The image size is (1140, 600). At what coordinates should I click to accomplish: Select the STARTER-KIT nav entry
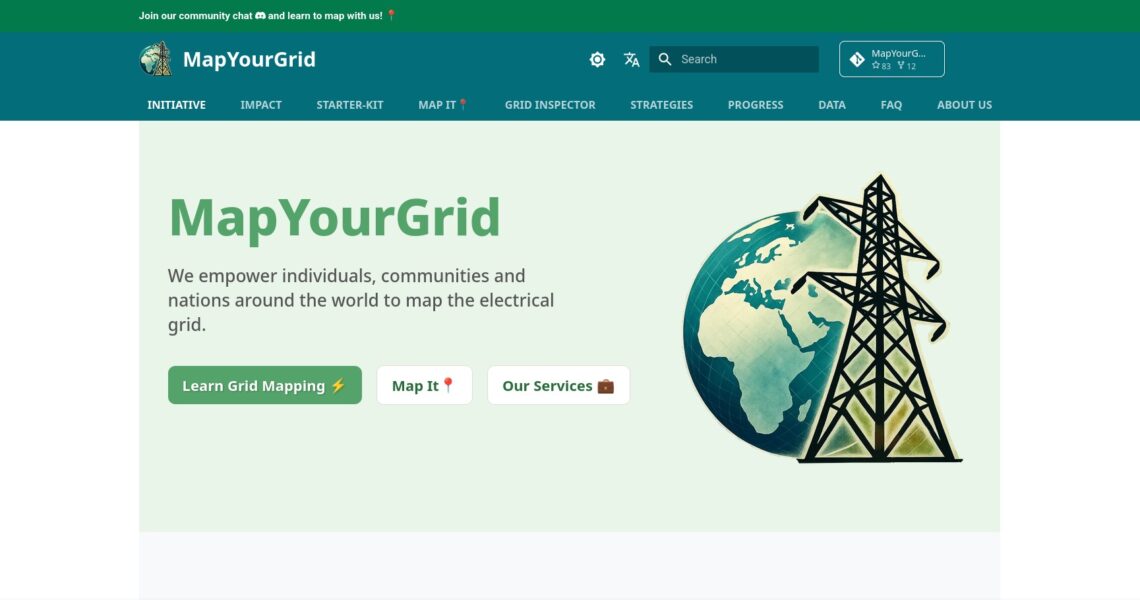click(350, 104)
